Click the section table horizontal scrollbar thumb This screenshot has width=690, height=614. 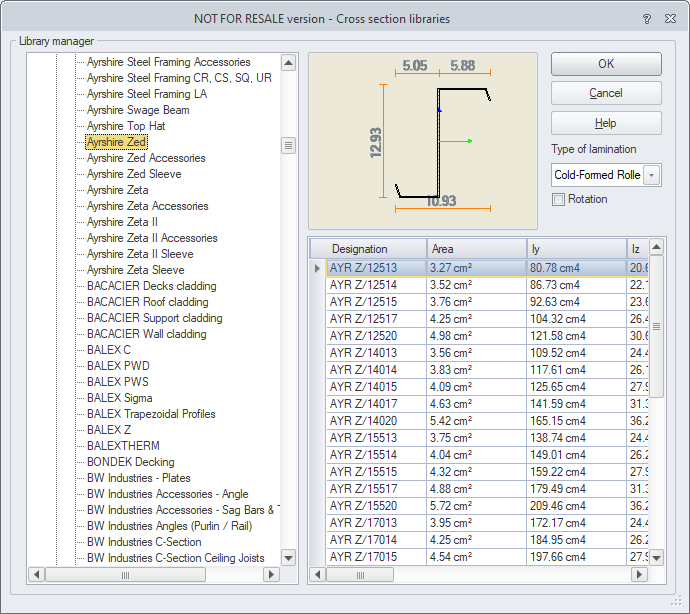tap(360, 575)
